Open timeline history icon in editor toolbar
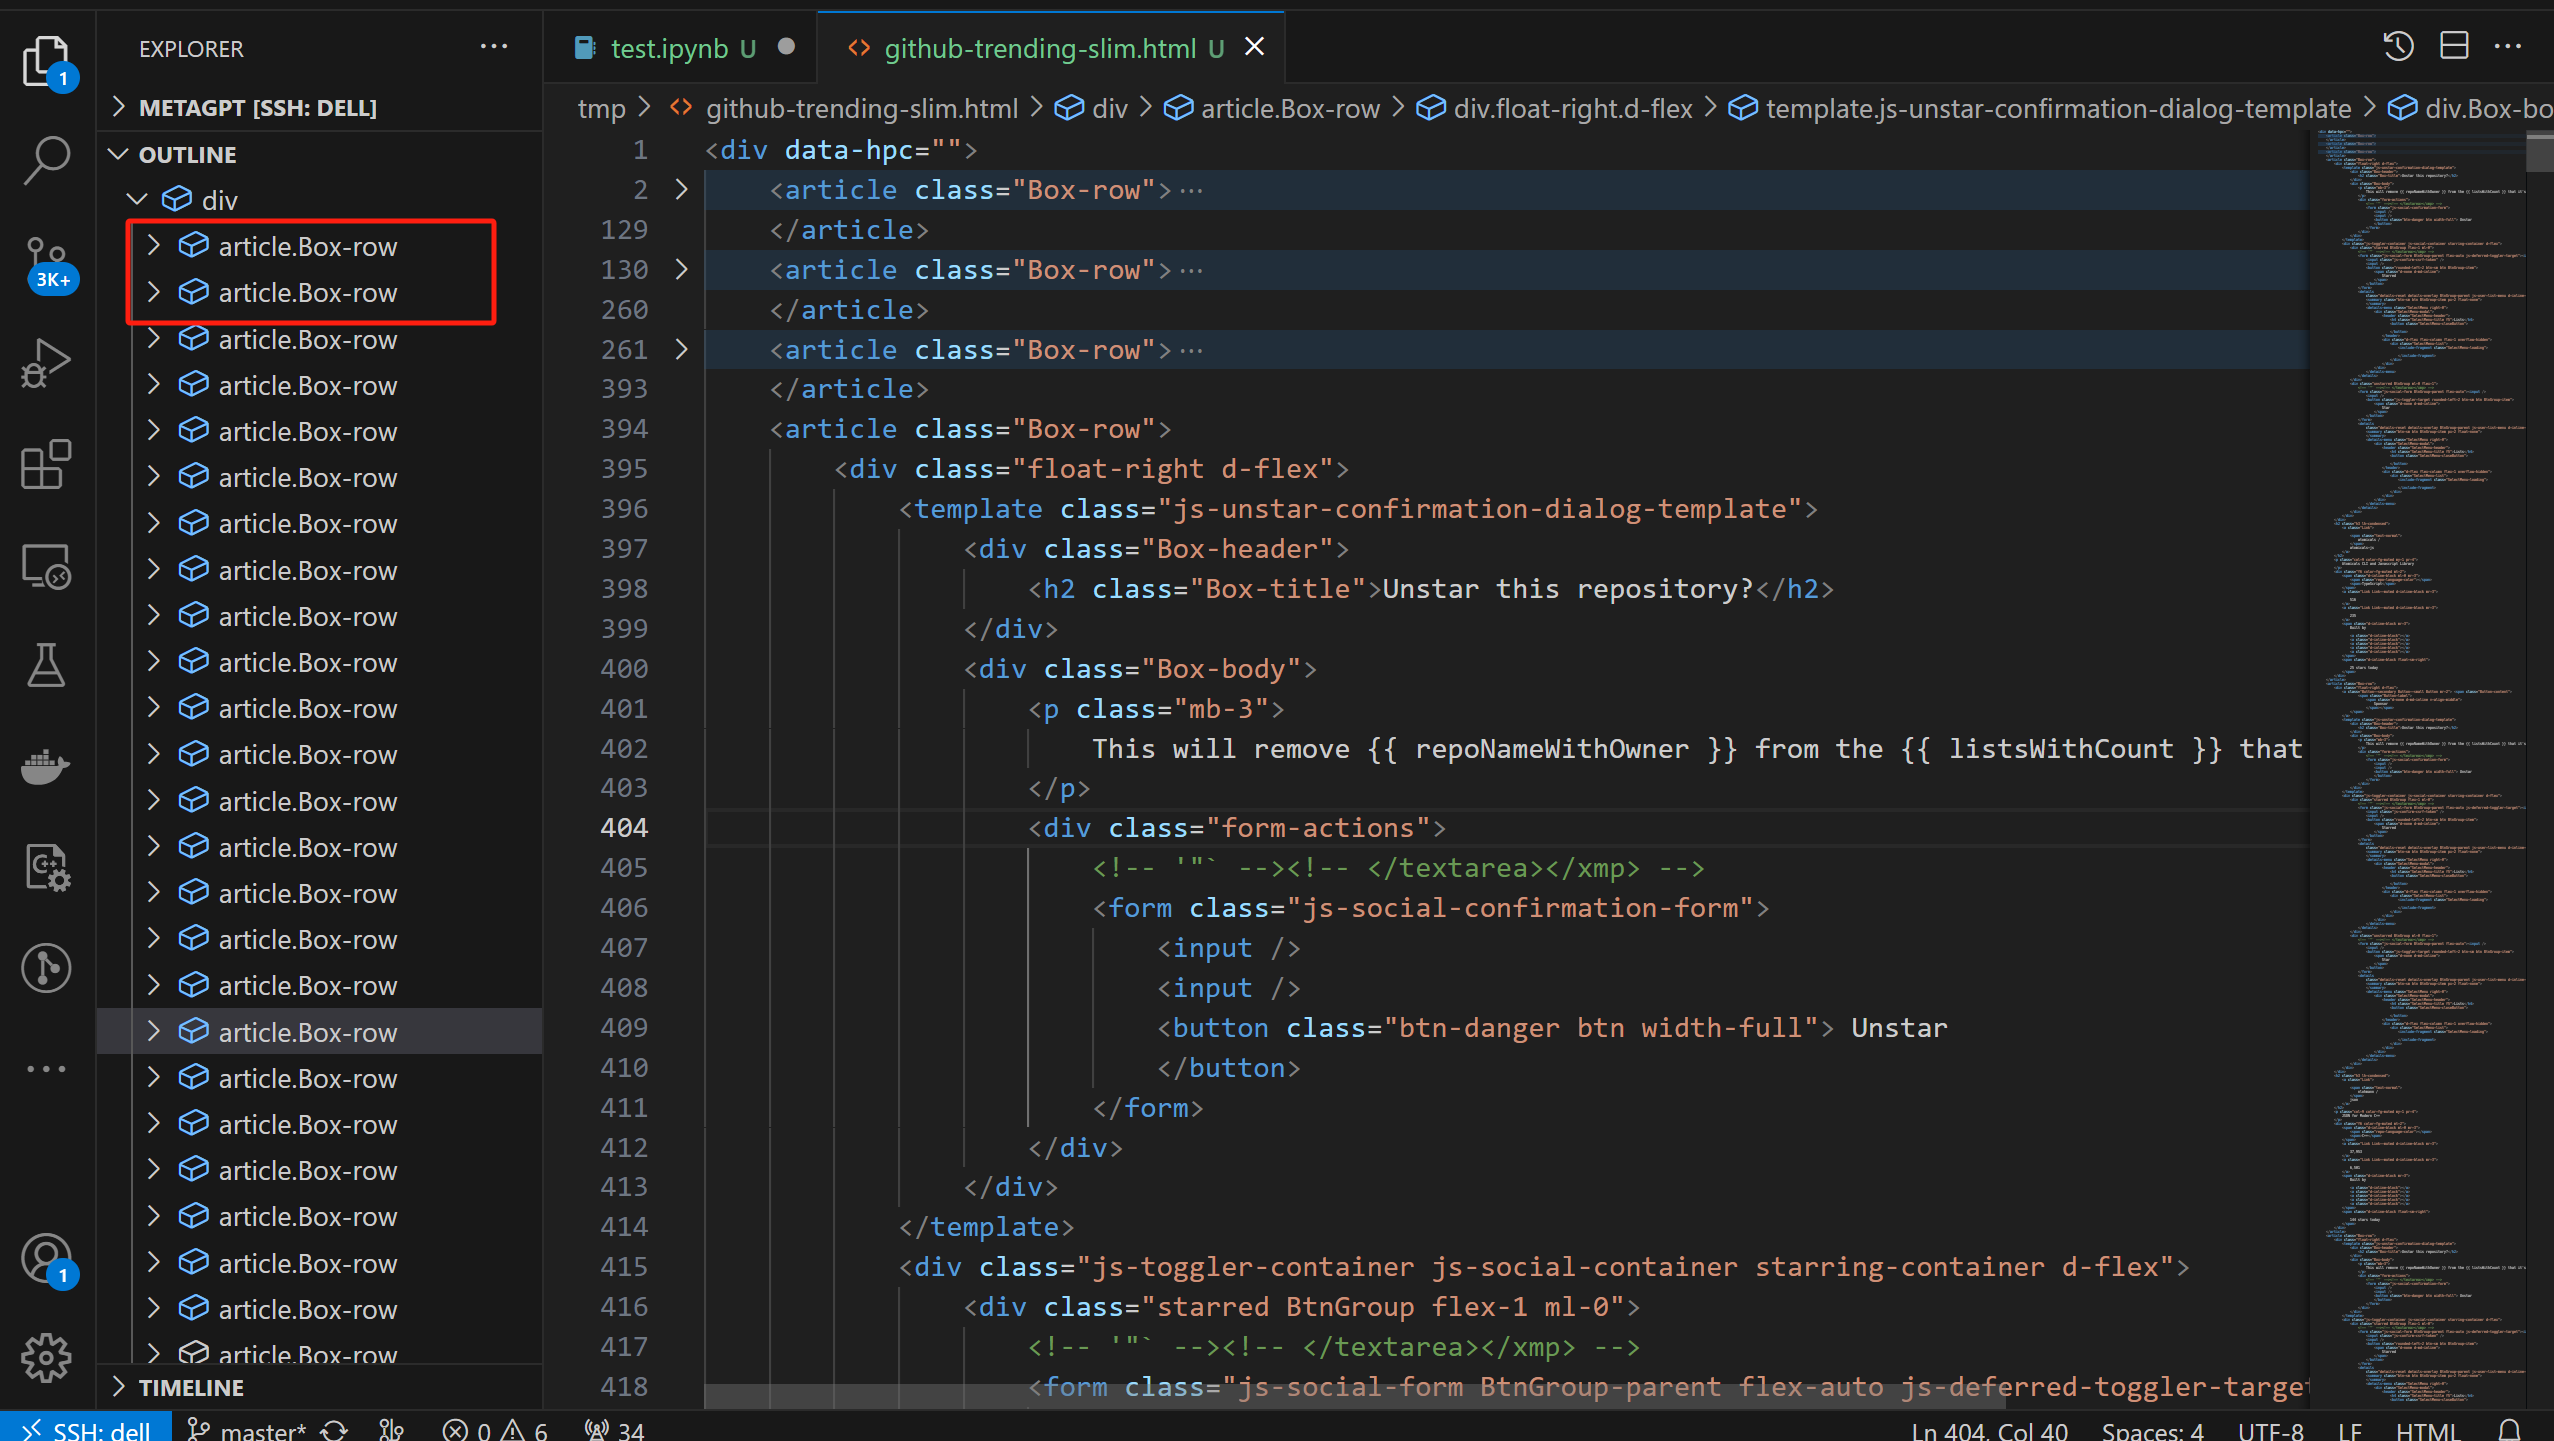2554x1441 pixels. 2398,46
